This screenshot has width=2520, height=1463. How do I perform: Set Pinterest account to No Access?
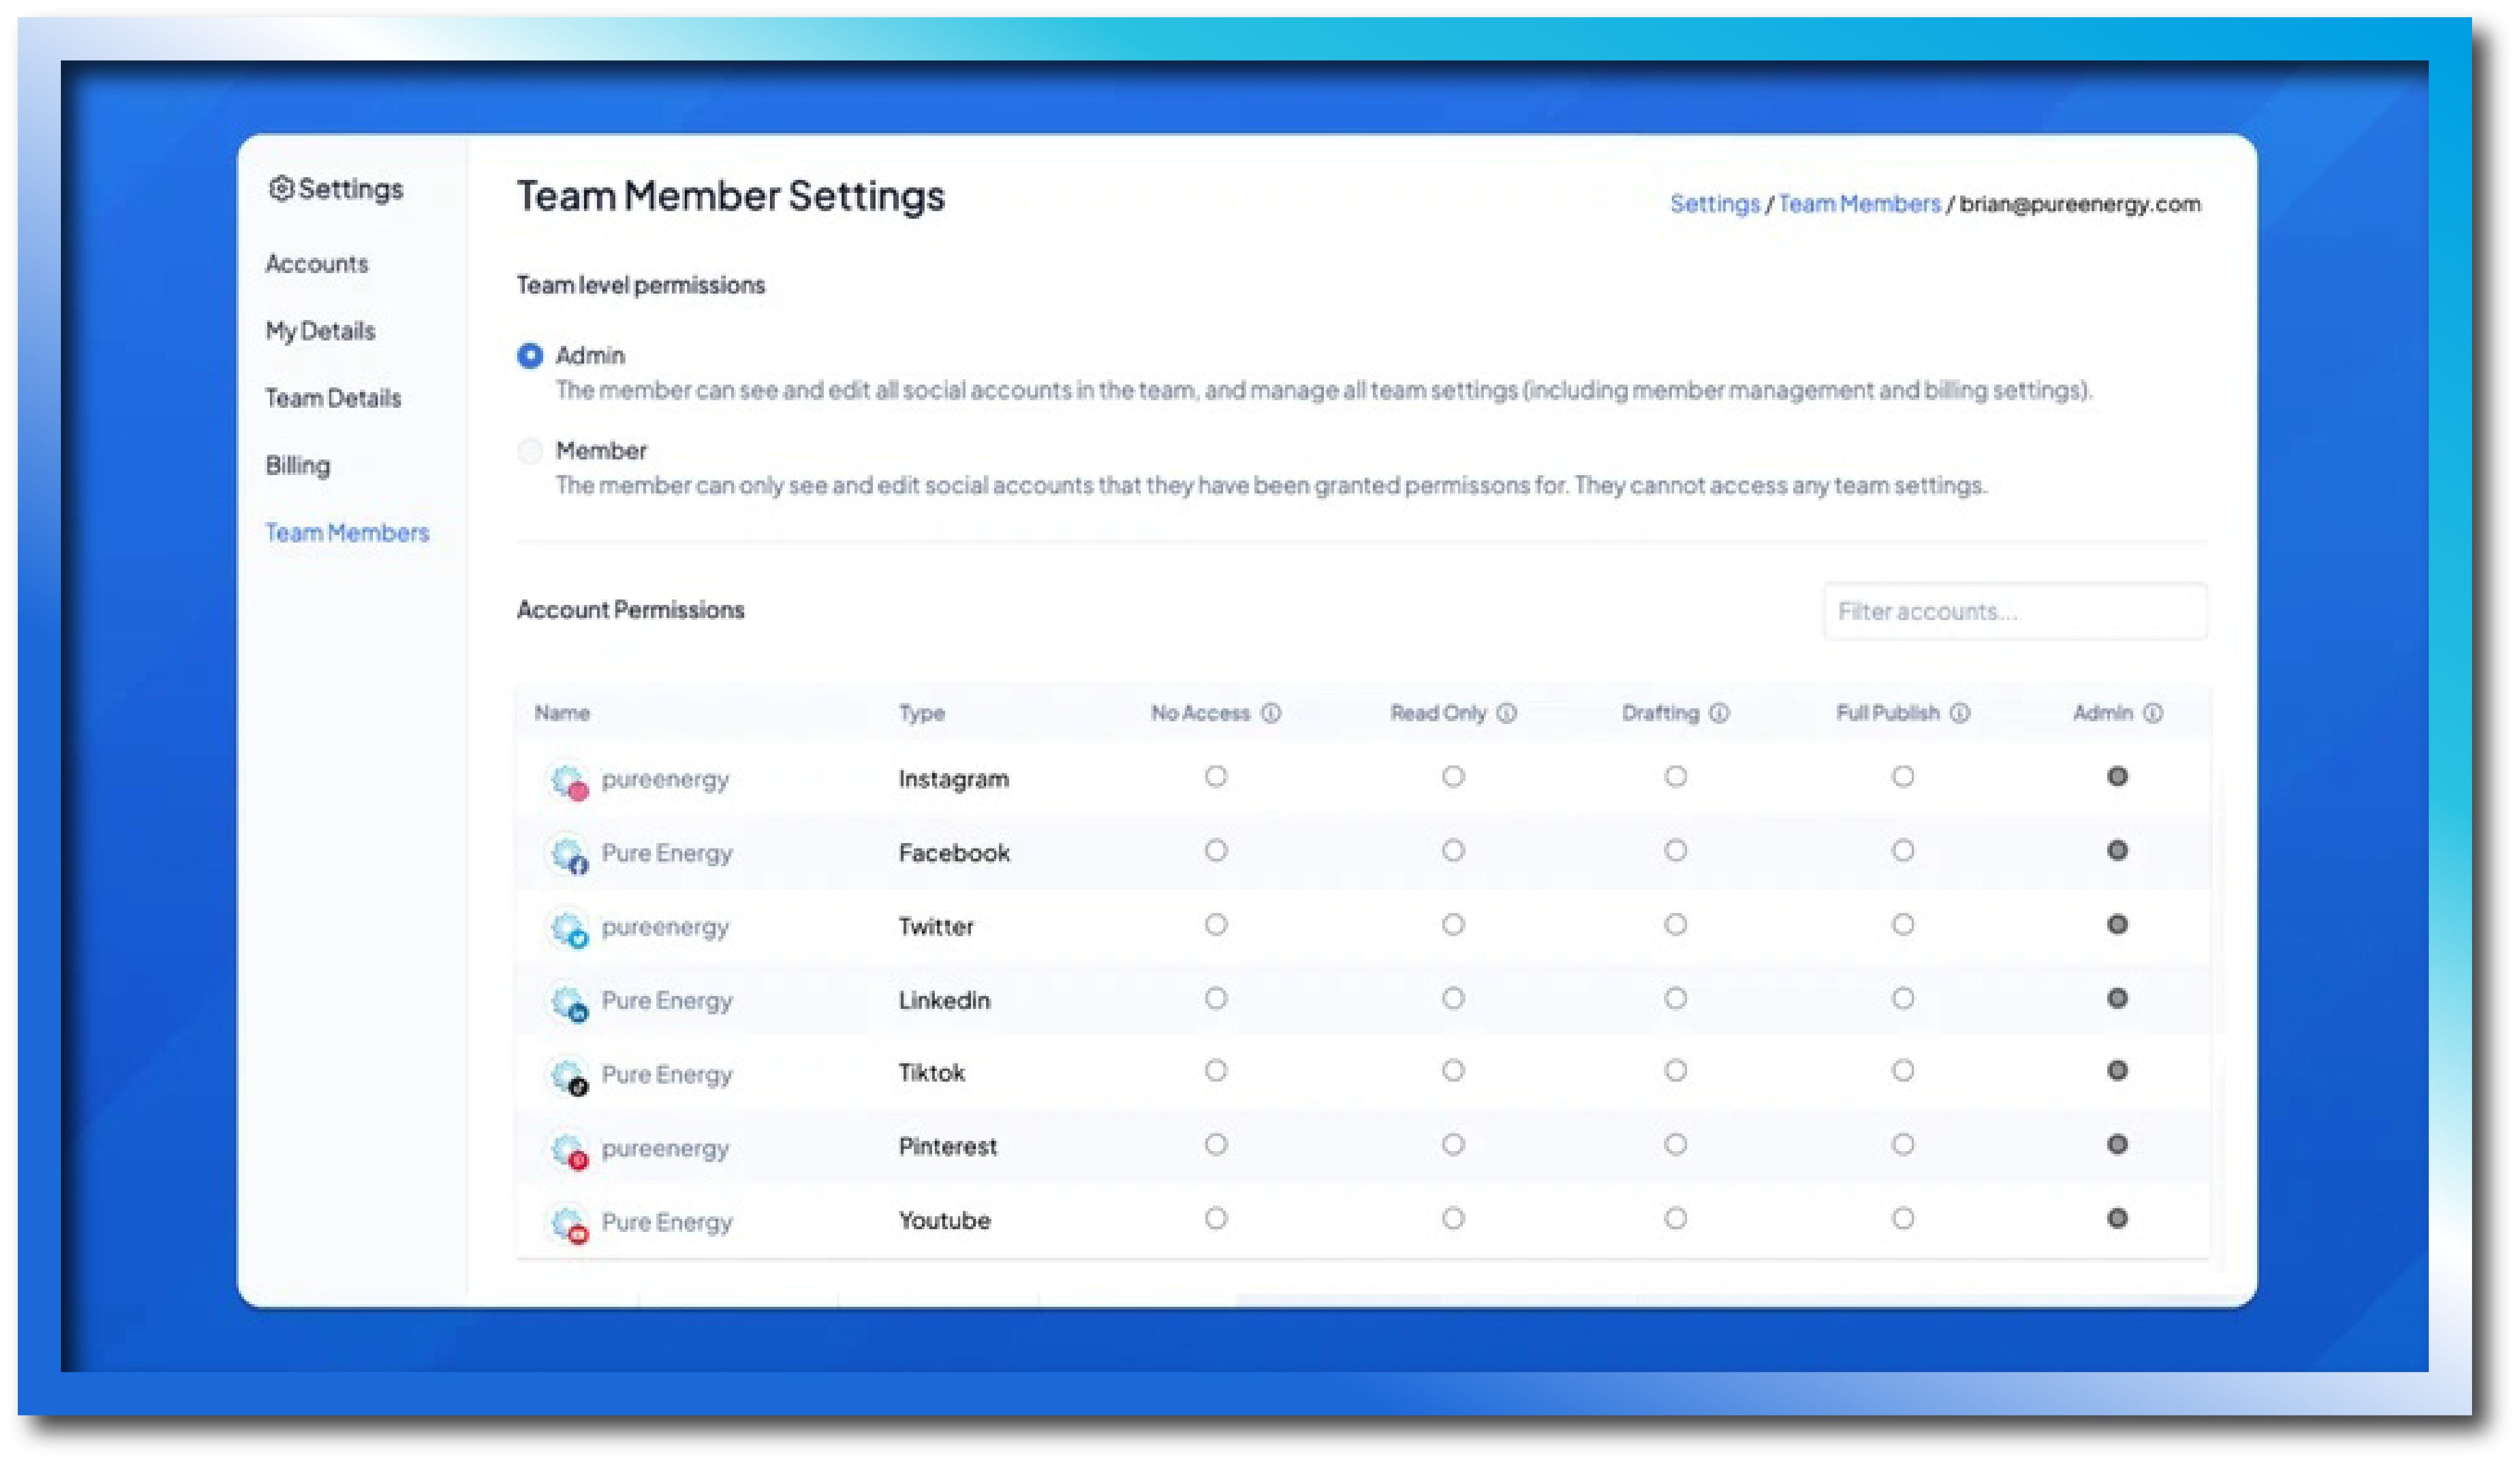coord(1215,1144)
